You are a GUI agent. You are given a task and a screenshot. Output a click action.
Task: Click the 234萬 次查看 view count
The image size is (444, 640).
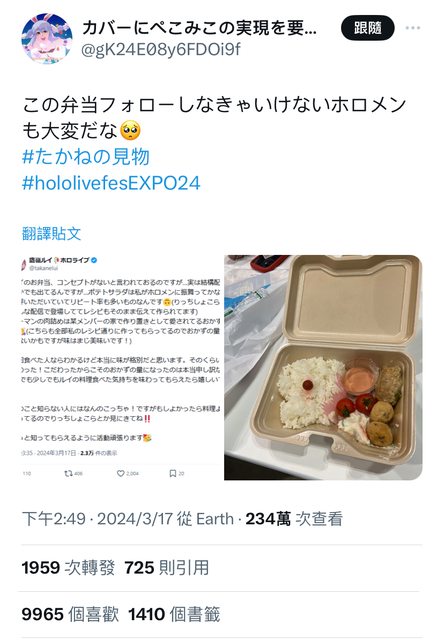294,519
